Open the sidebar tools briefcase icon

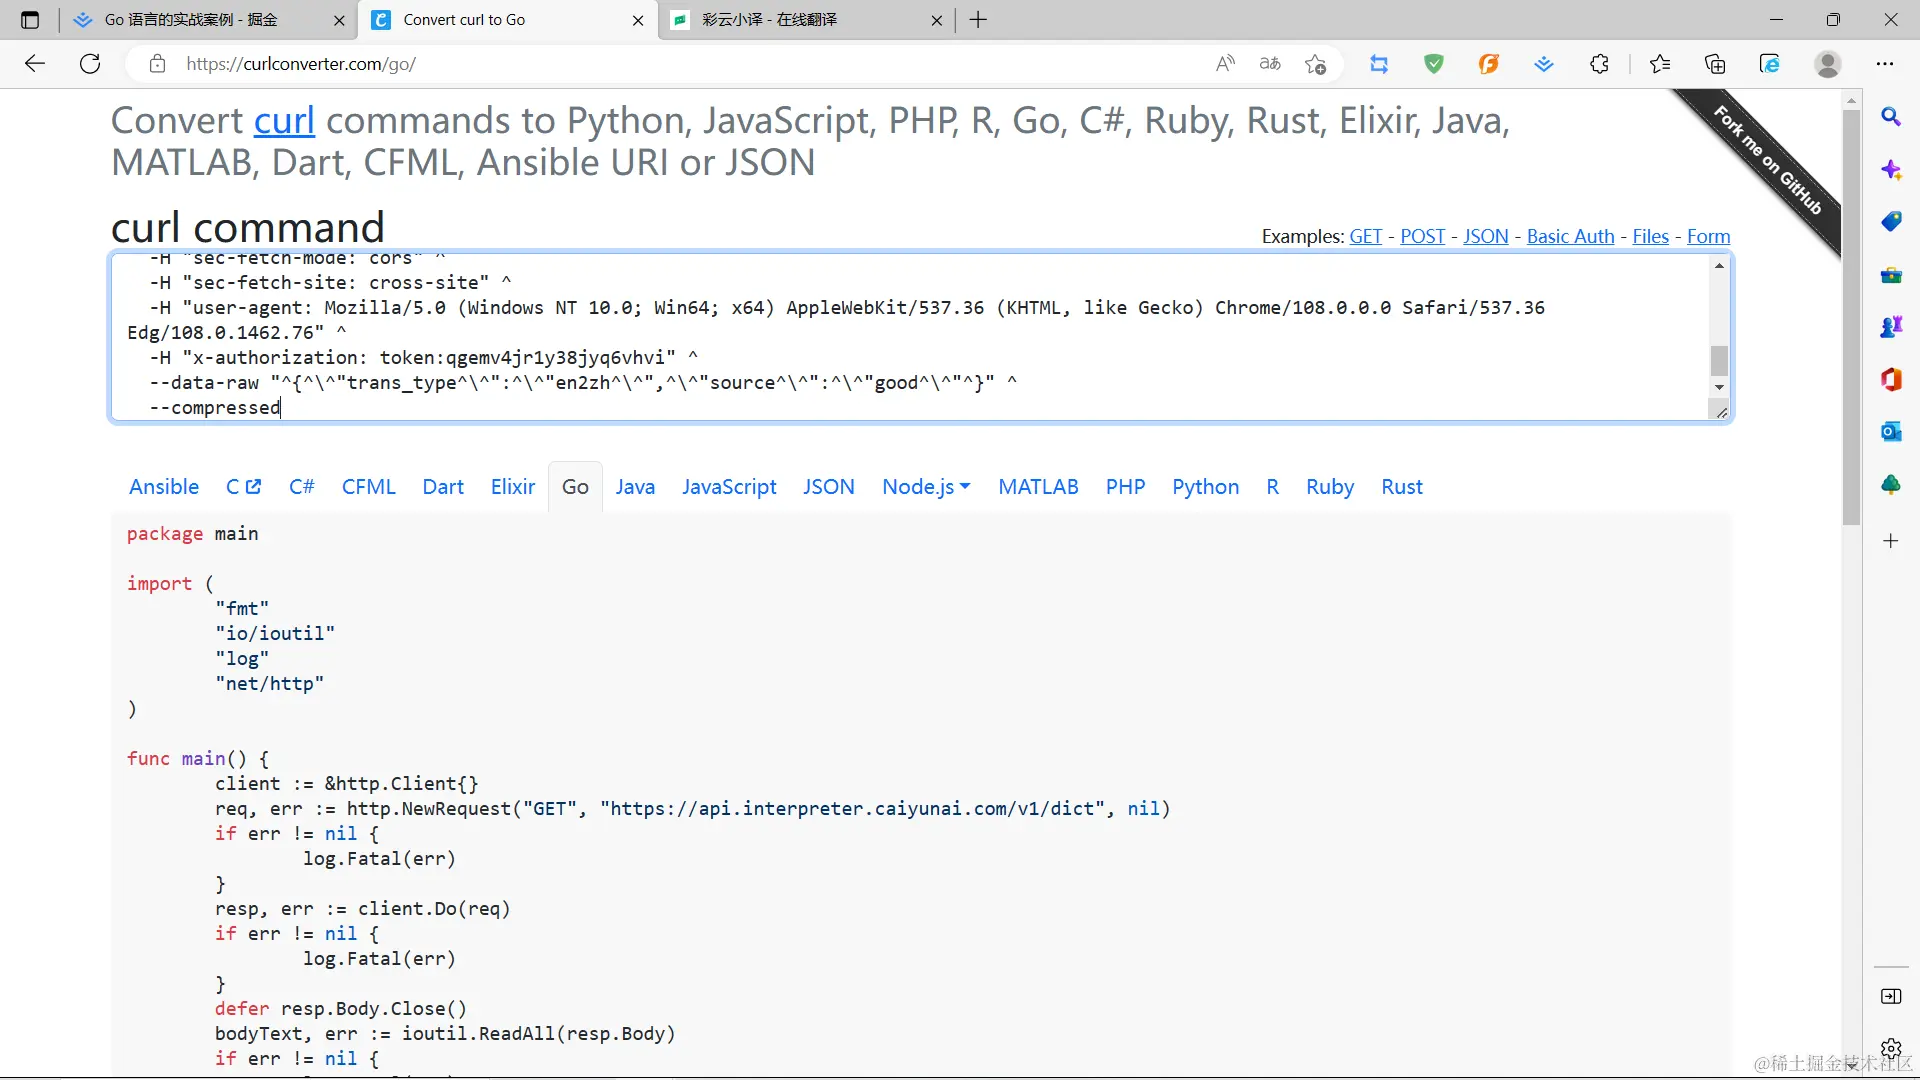1891,275
